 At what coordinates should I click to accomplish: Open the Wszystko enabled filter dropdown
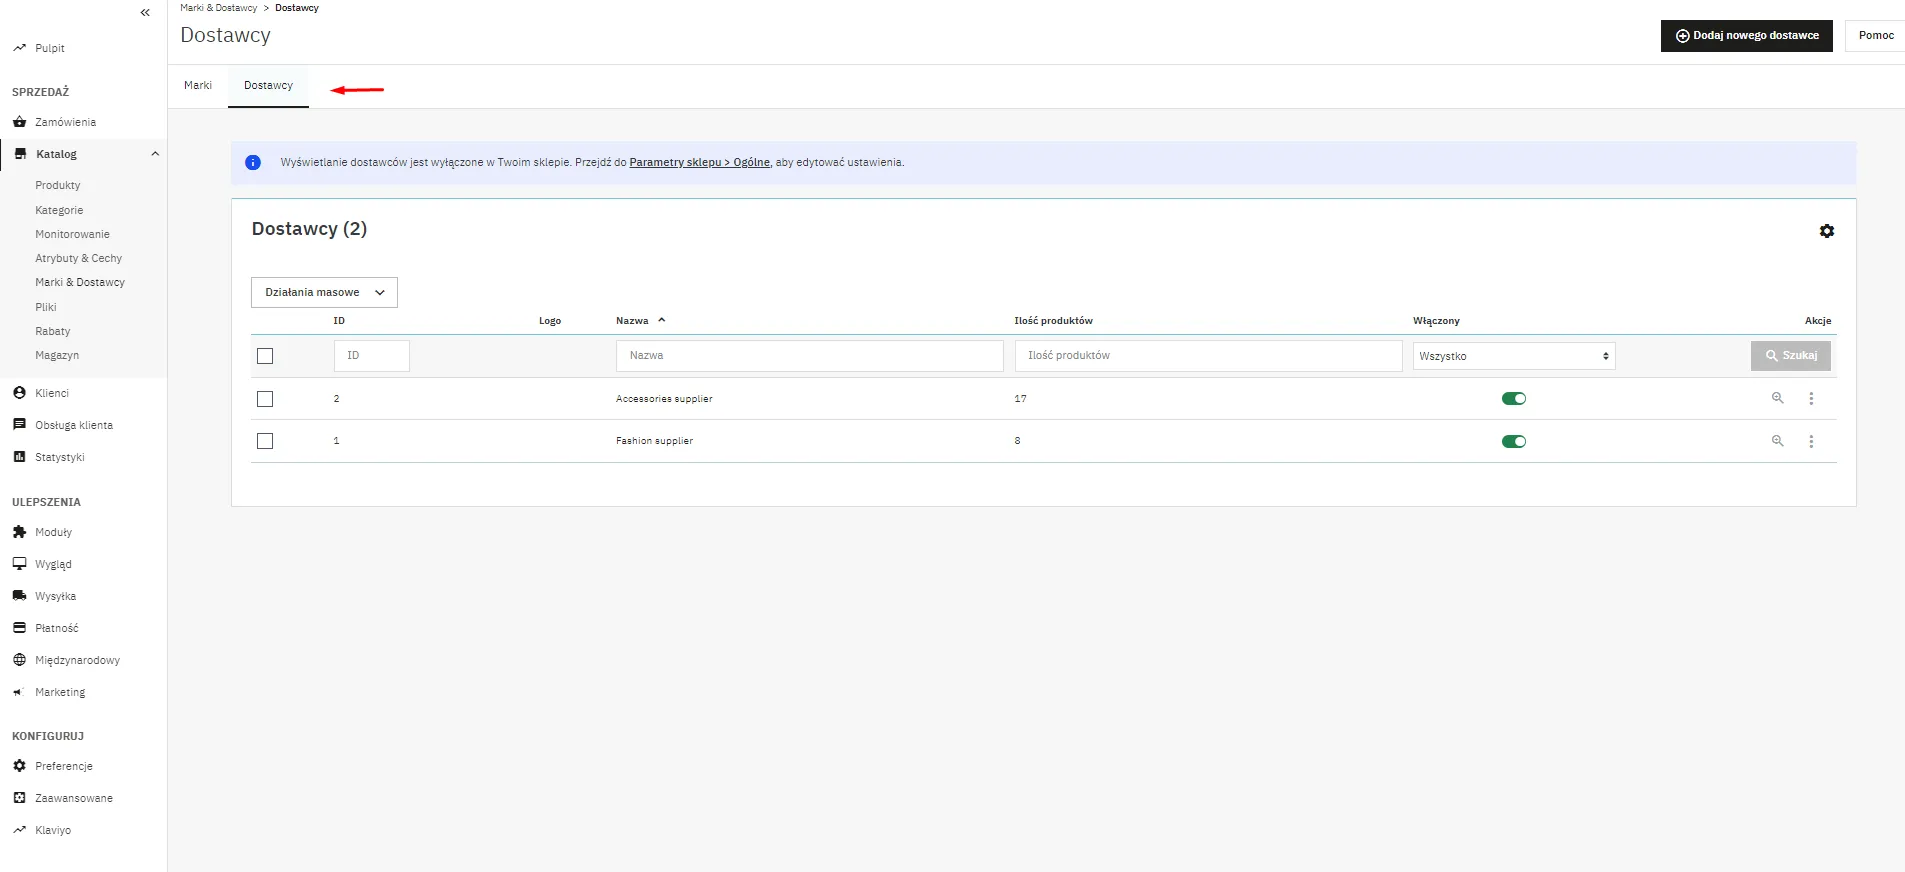tap(1513, 356)
